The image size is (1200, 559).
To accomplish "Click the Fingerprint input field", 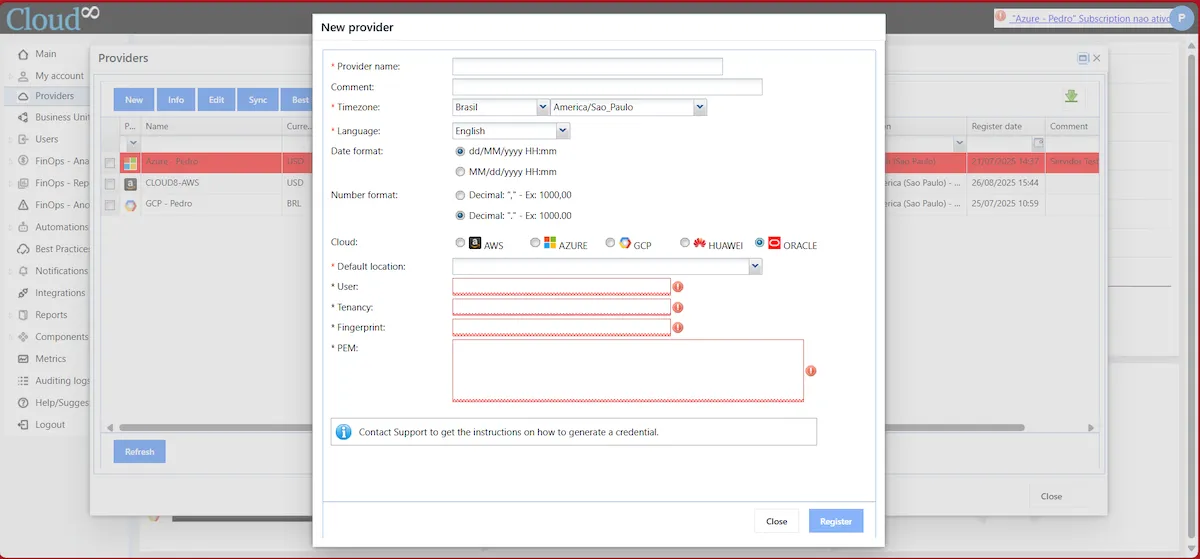I will pos(562,327).
